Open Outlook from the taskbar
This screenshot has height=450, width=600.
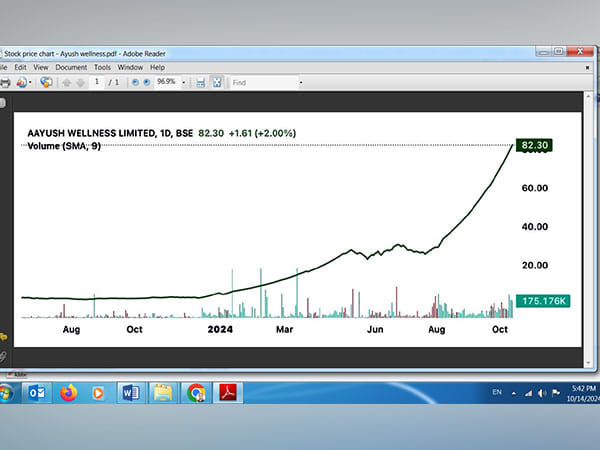pyautogui.click(x=37, y=393)
